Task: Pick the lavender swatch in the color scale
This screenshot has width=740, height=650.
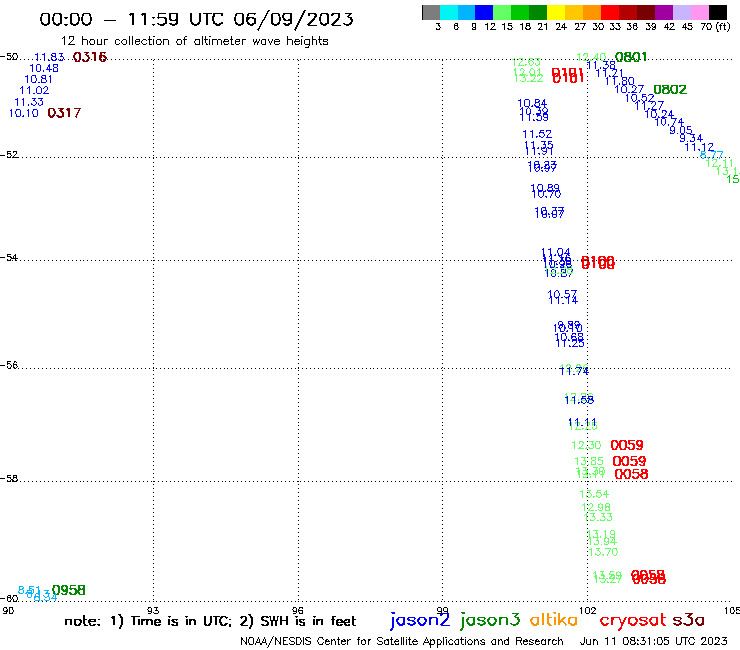Action: click(682, 12)
